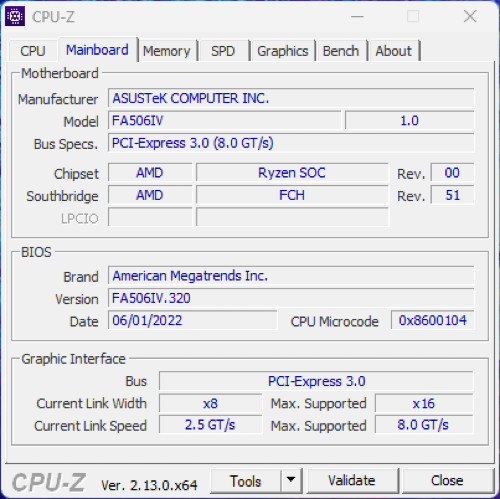The image size is (500, 499).
Task: Click the Current Link Speed 2.5 GT/s
Action: tap(210, 425)
